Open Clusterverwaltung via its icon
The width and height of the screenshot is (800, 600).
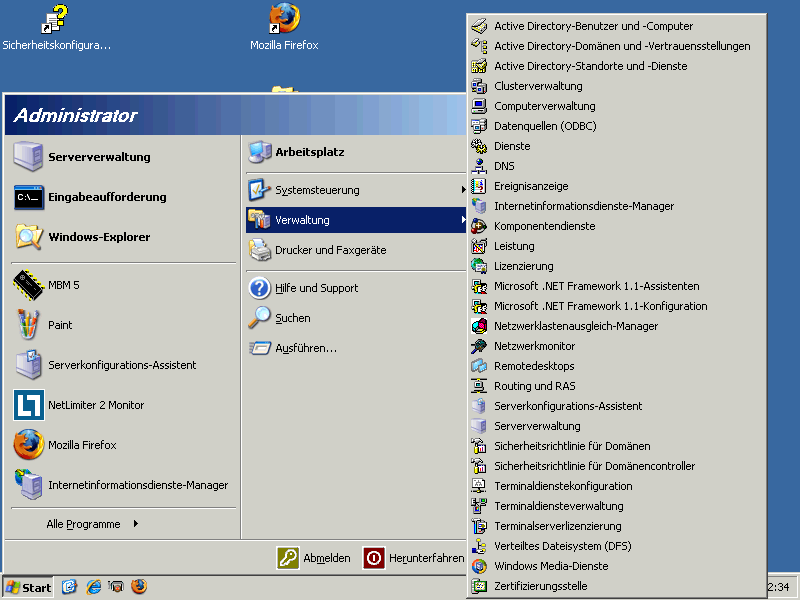(479, 86)
